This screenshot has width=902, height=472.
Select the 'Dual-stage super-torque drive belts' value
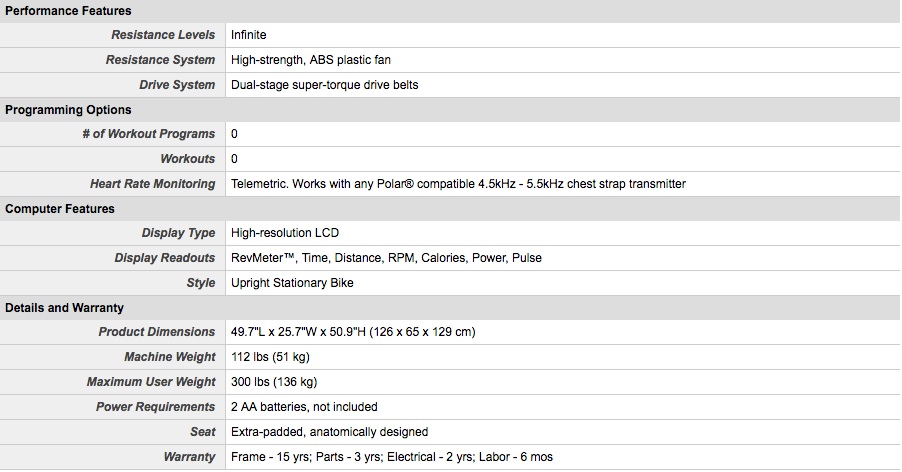[324, 85]
